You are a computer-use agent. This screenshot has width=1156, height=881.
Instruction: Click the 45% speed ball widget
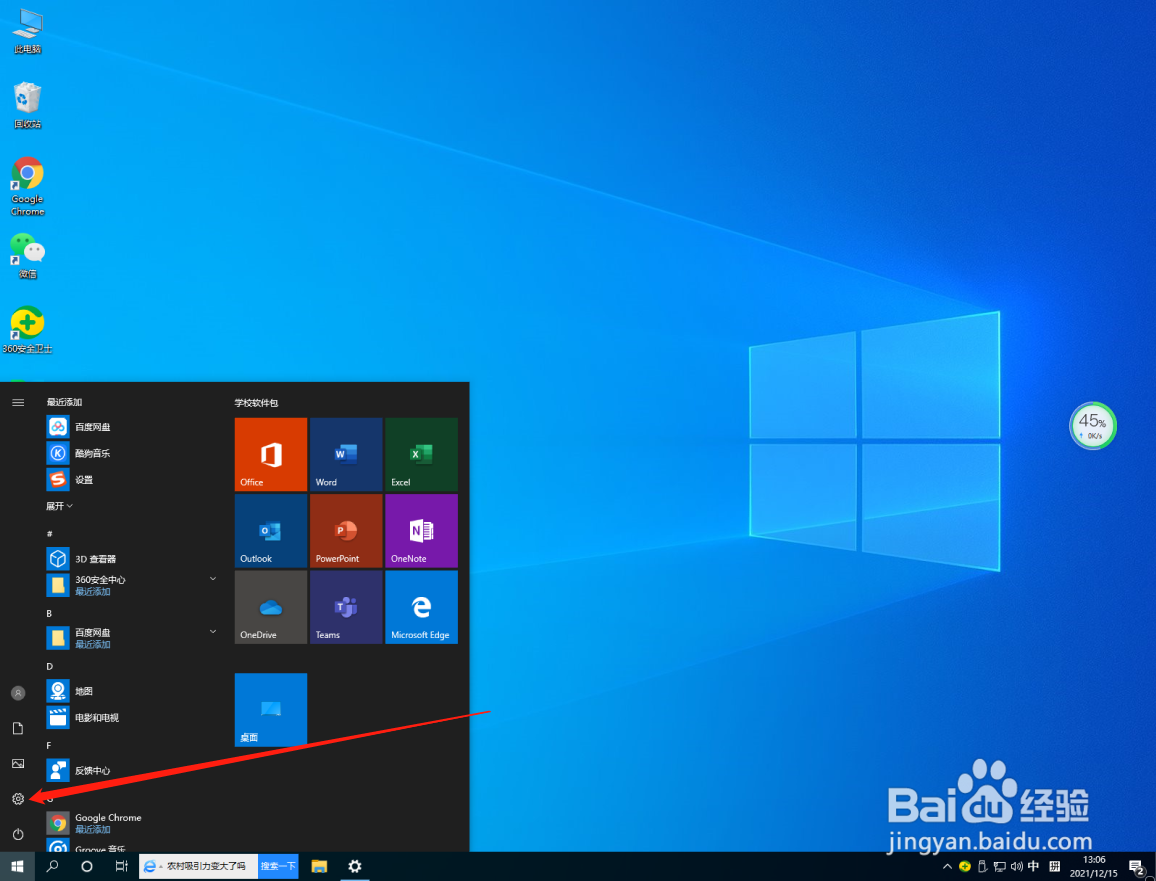pyautogui.click(x=1092, y=425)
